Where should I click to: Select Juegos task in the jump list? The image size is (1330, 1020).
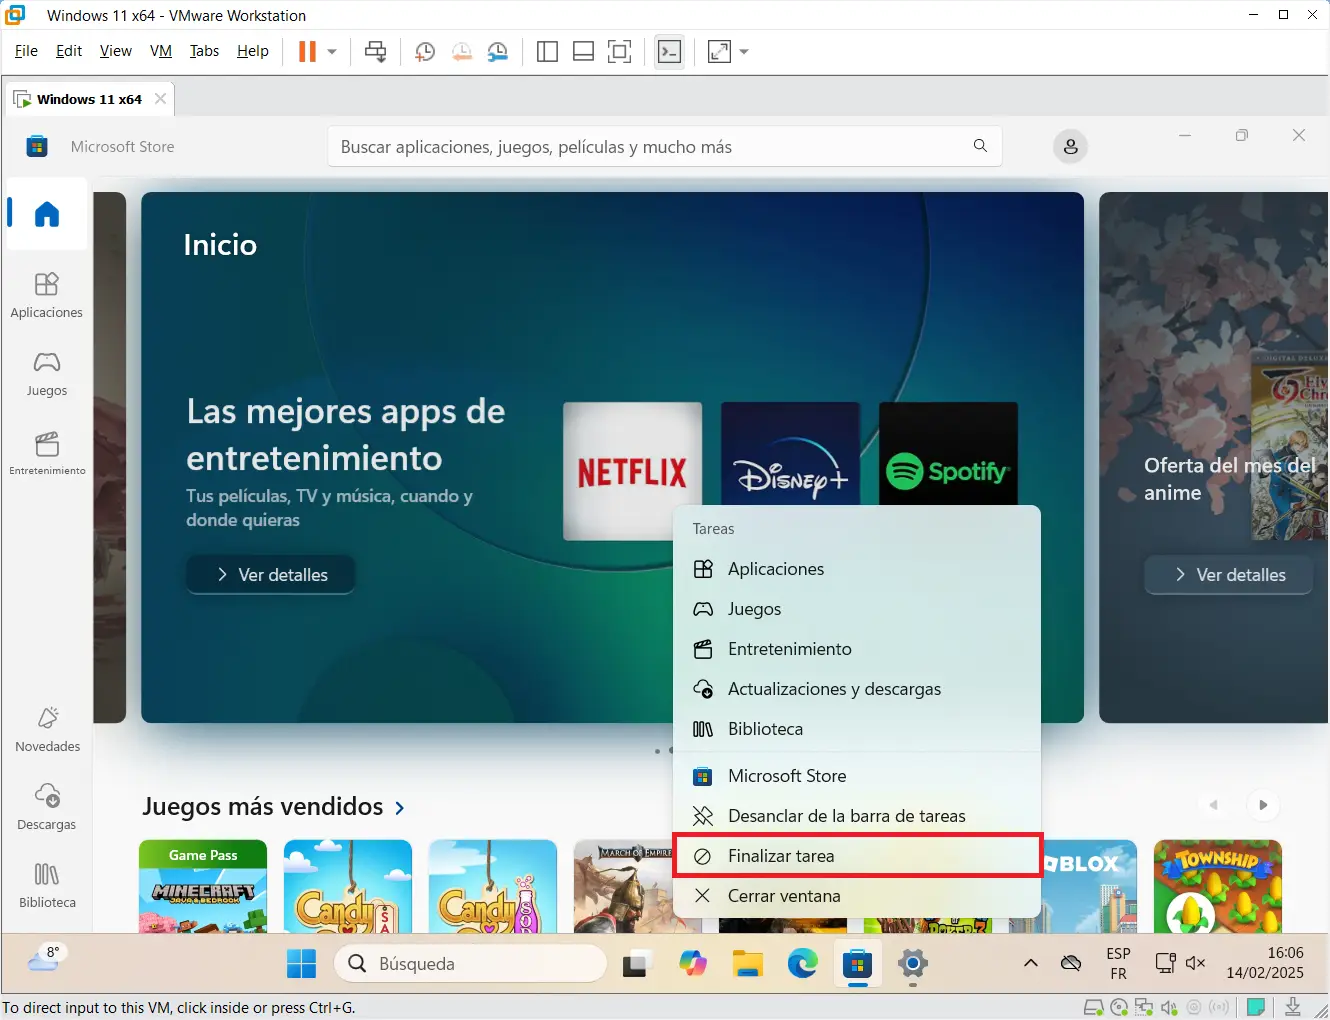pos(856,609)
